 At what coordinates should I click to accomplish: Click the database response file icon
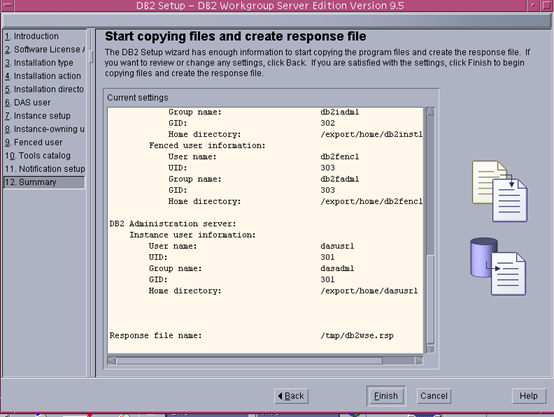coord(498,266)
